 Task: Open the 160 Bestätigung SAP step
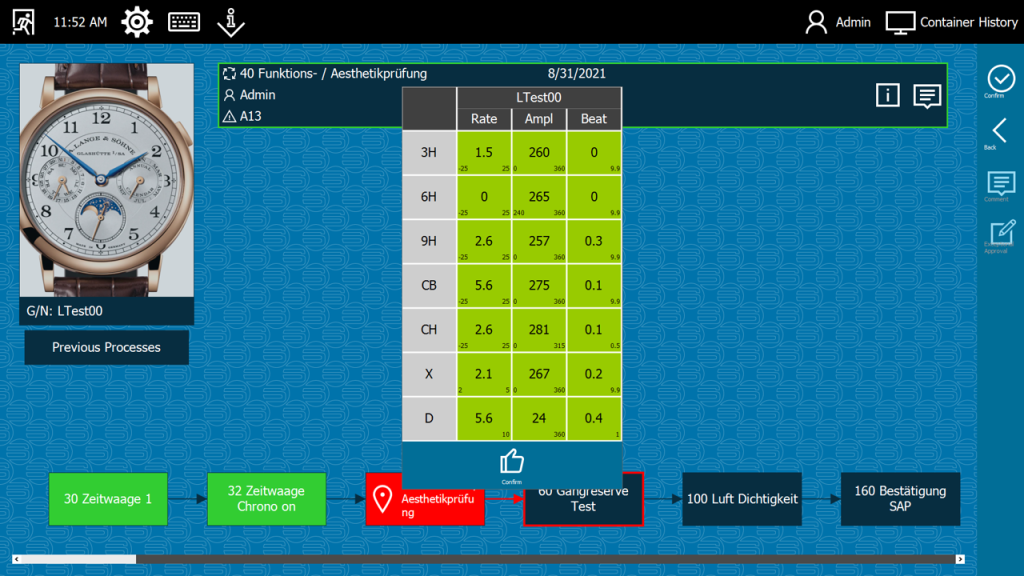point(900,499)
